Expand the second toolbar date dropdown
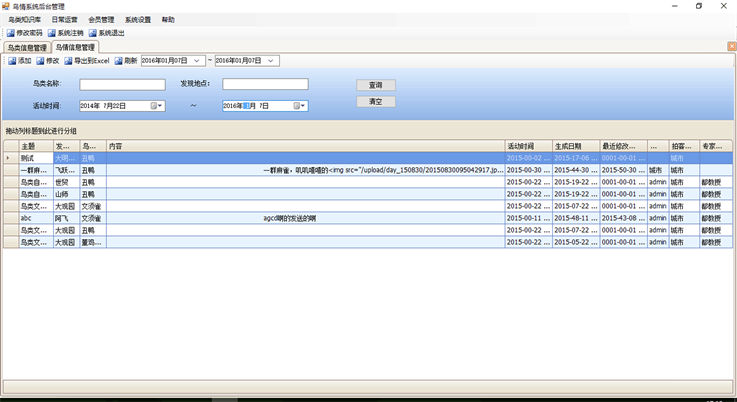This screenshot has width=737, height=402. (273, 61)
